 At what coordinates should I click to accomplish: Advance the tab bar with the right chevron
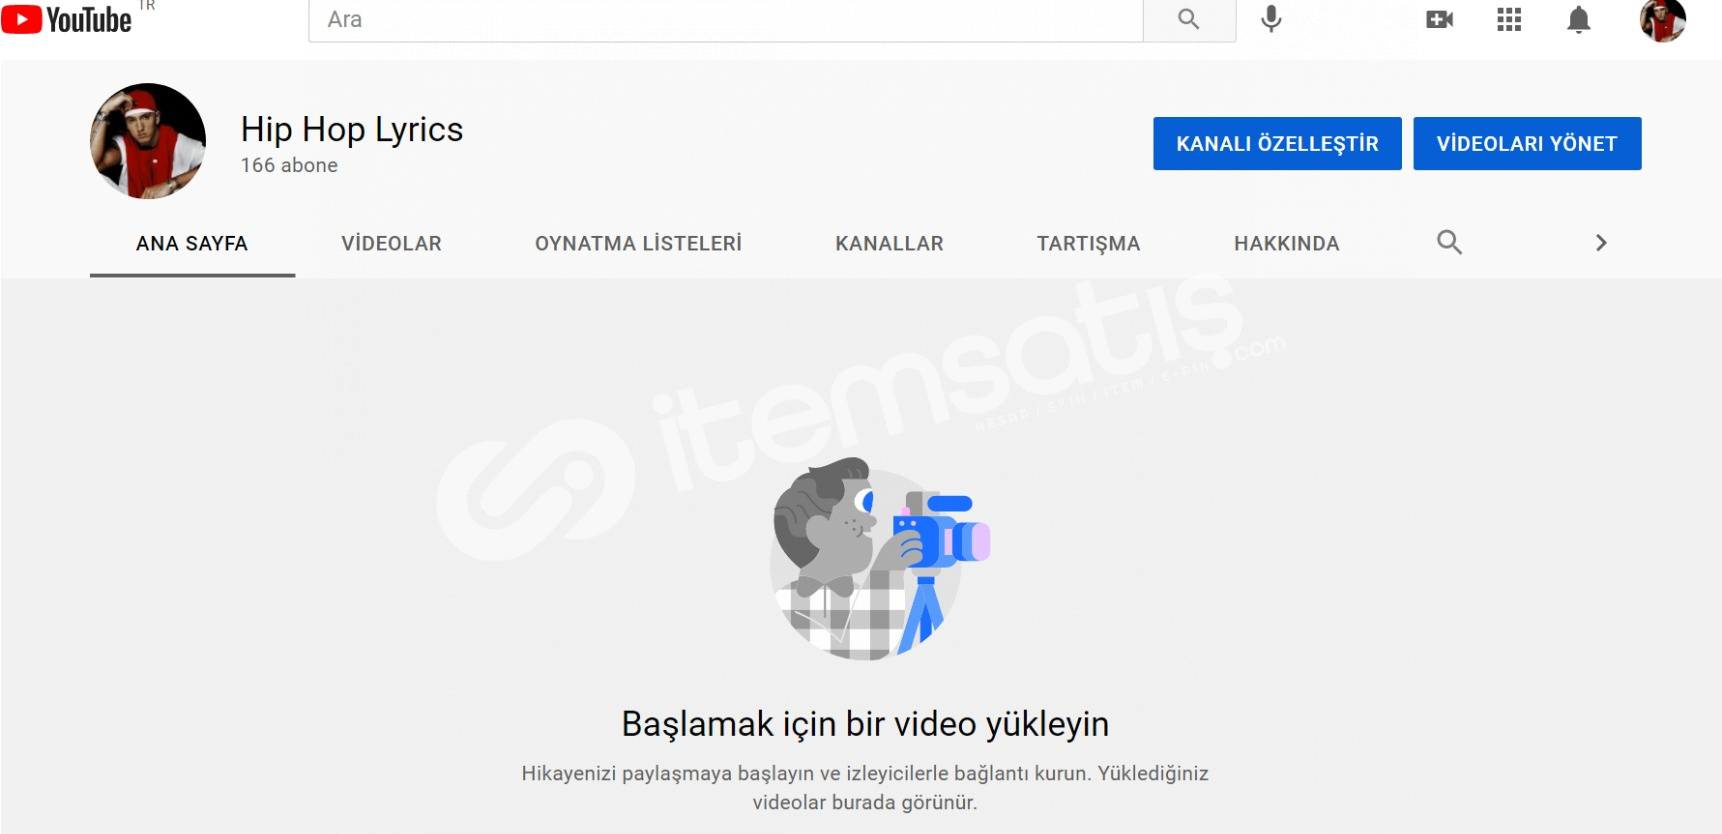pyautogui.click(x=1601, y=242)
